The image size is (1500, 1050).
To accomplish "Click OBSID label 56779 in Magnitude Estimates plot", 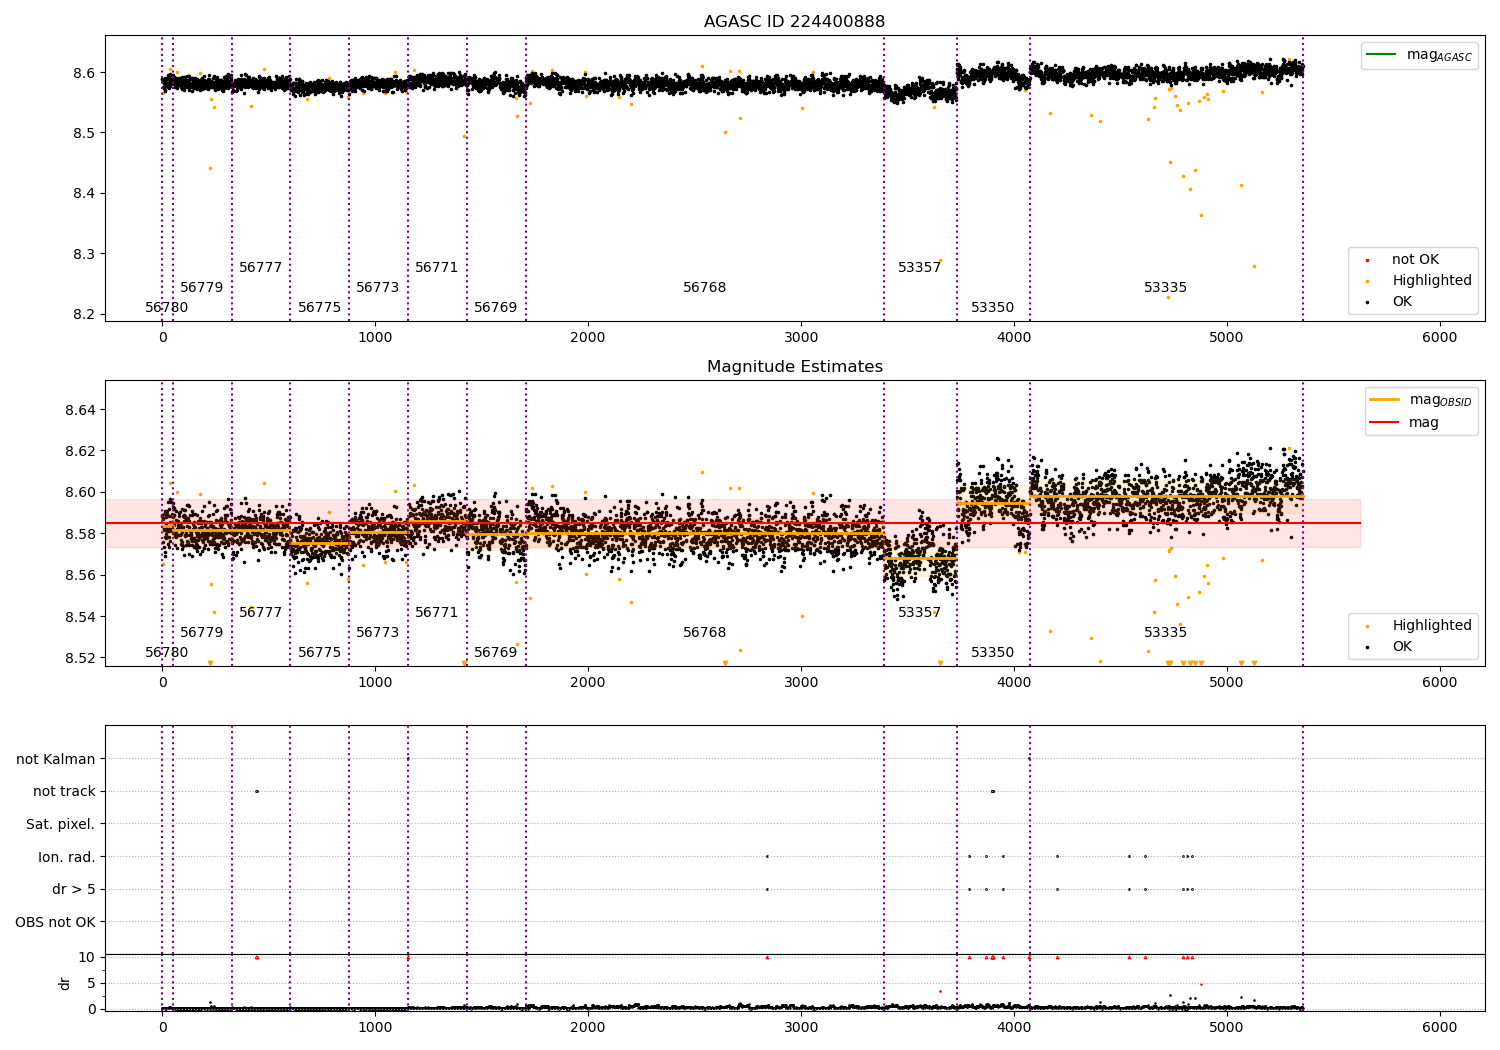I will click(x=202, y=633).
